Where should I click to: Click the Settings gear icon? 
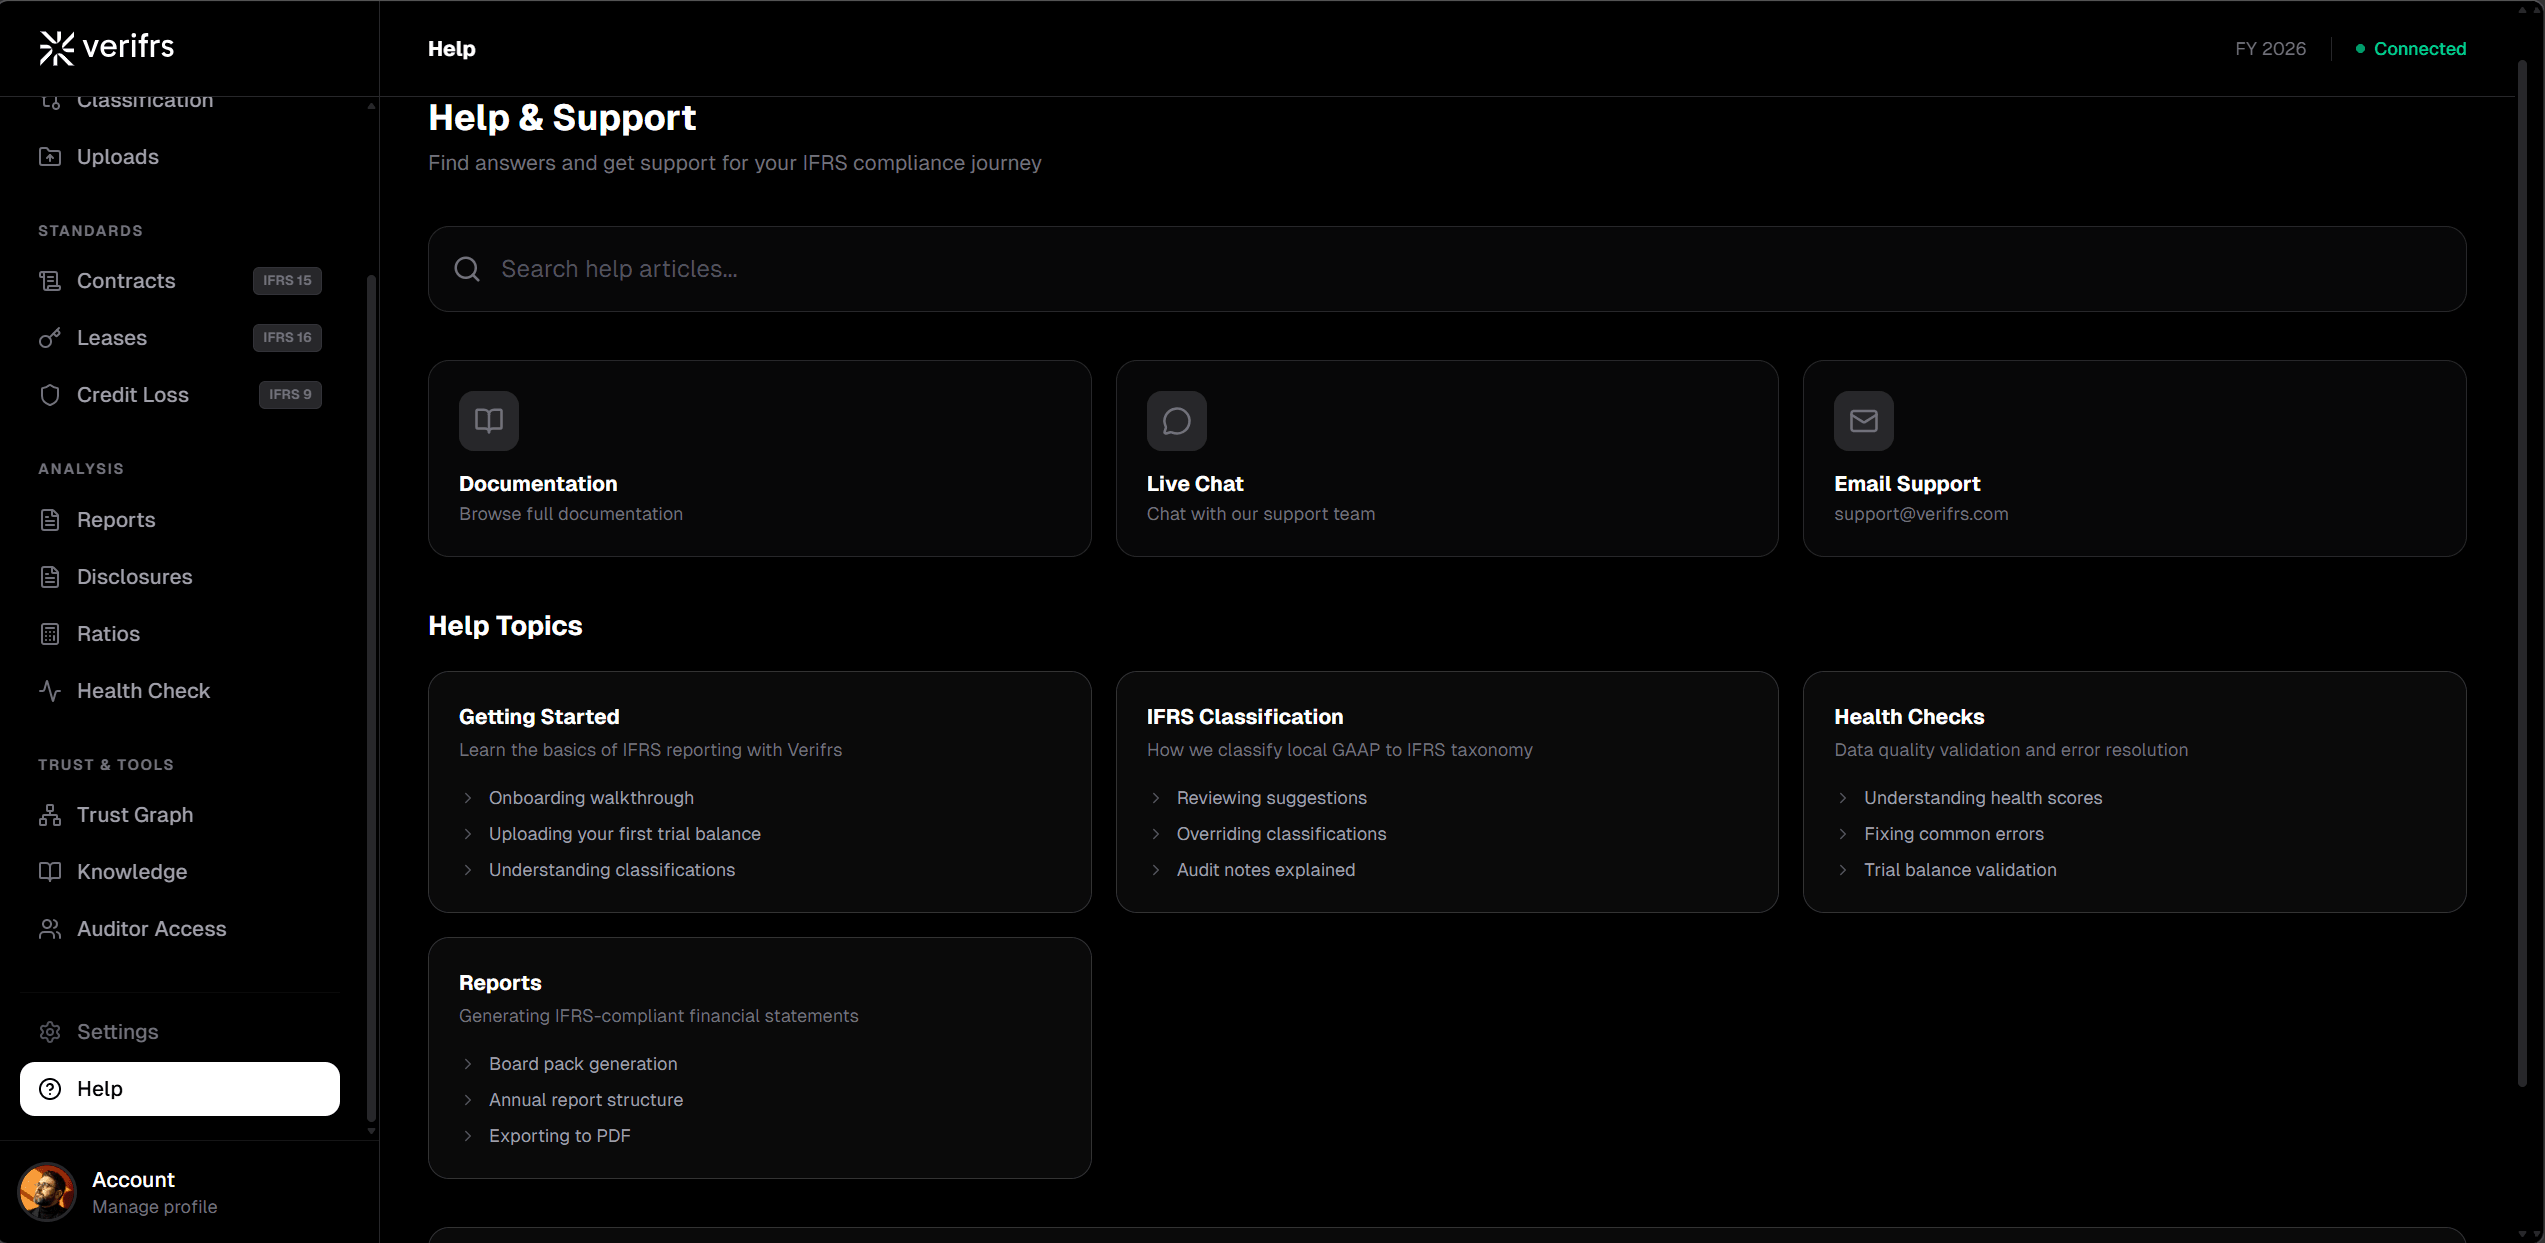[50, 1032]
